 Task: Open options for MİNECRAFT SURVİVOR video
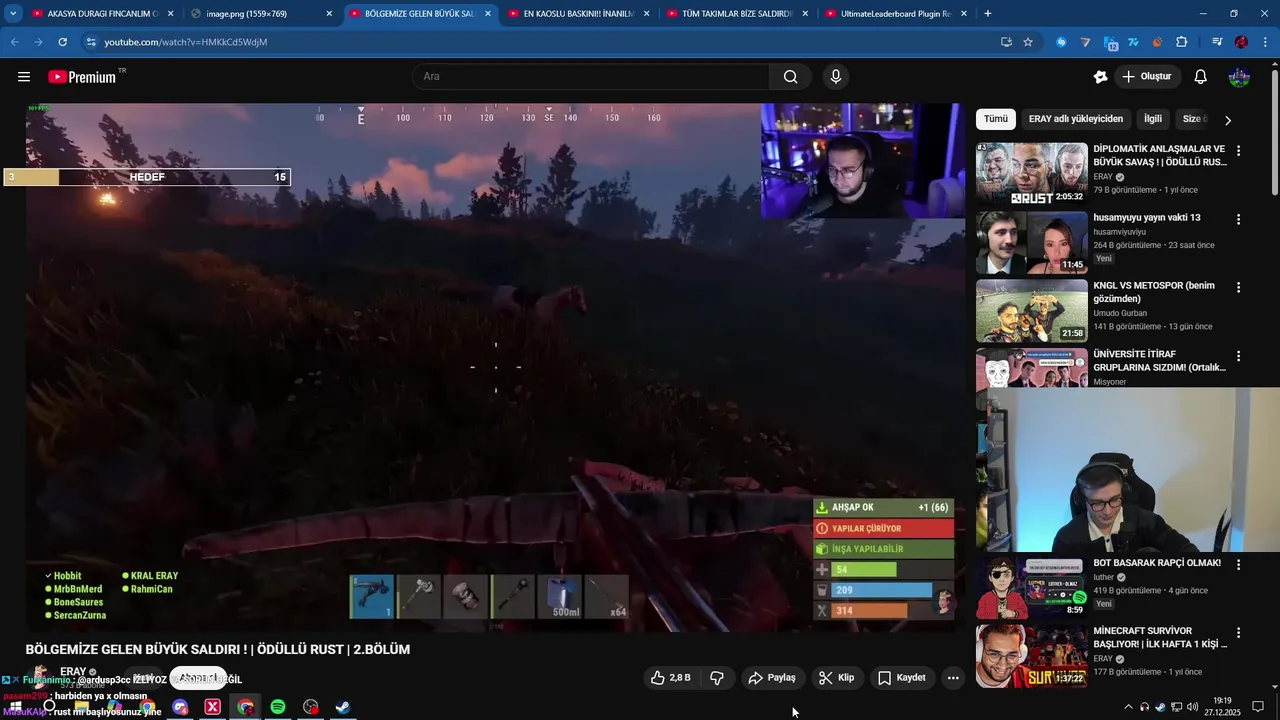pos(1238,633)
